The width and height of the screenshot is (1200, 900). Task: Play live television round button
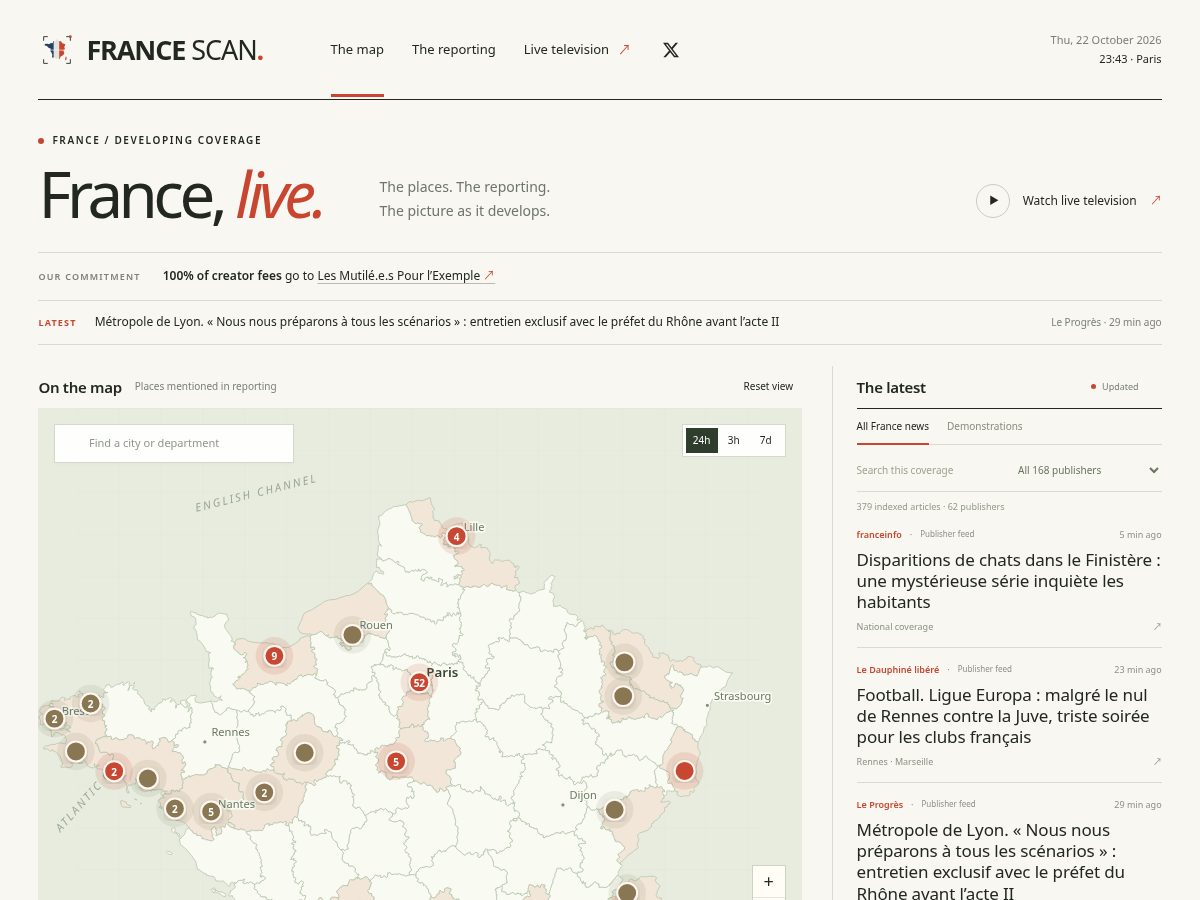point(993,200)
